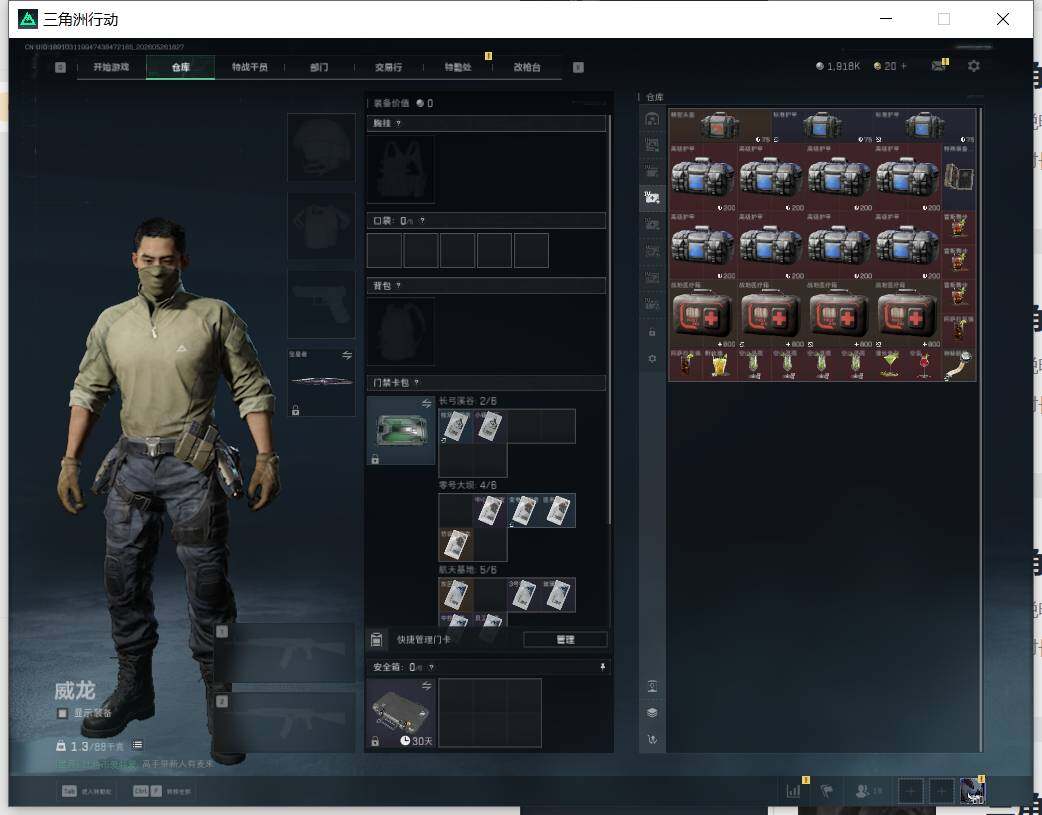Swap the keycard case via arrows icon

pos(427,404)
